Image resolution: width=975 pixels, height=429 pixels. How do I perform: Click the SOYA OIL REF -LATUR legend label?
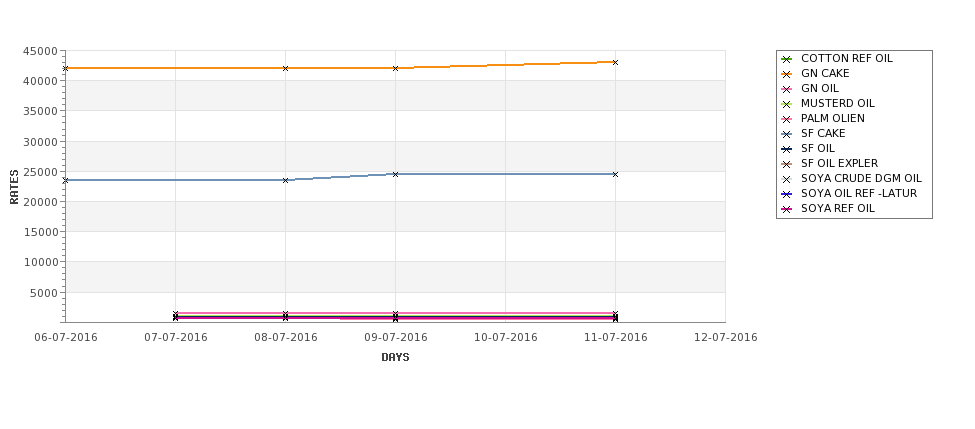859,193
